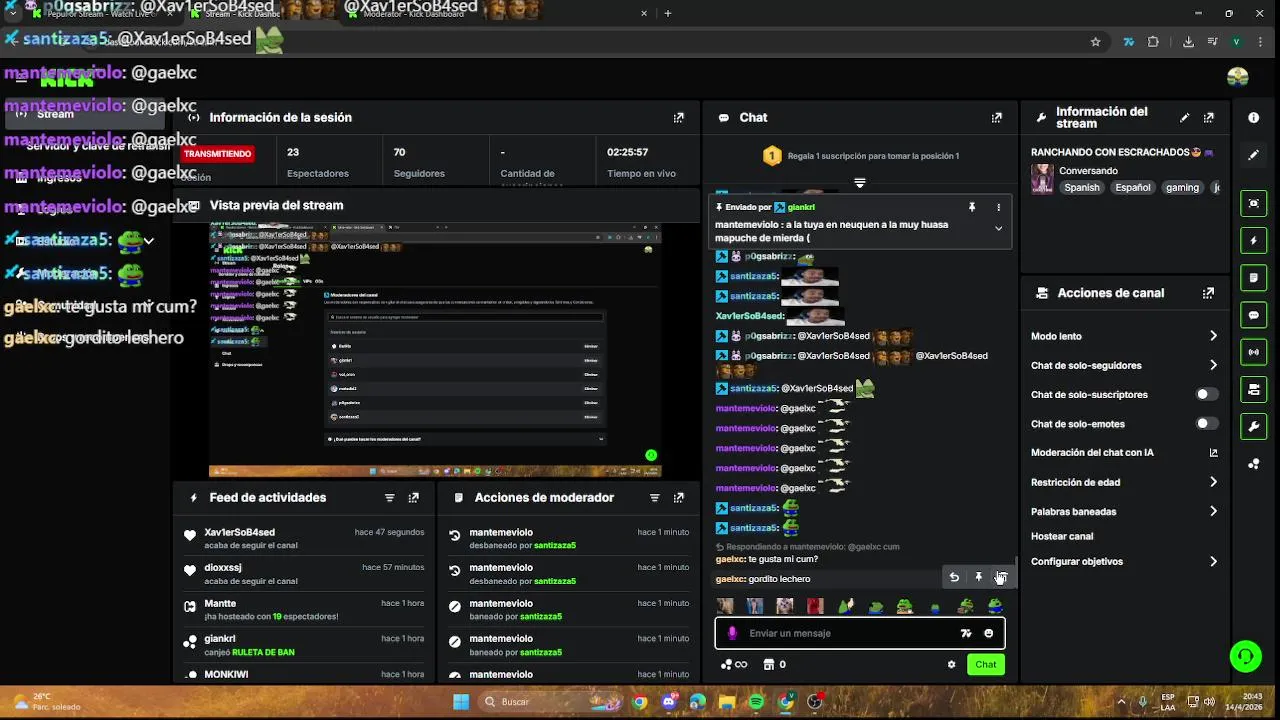Image resolution: width=1280 pixels, height=720 pixels.
Task: Expand the pinned message with its chevron
Action: coord(998,228)
